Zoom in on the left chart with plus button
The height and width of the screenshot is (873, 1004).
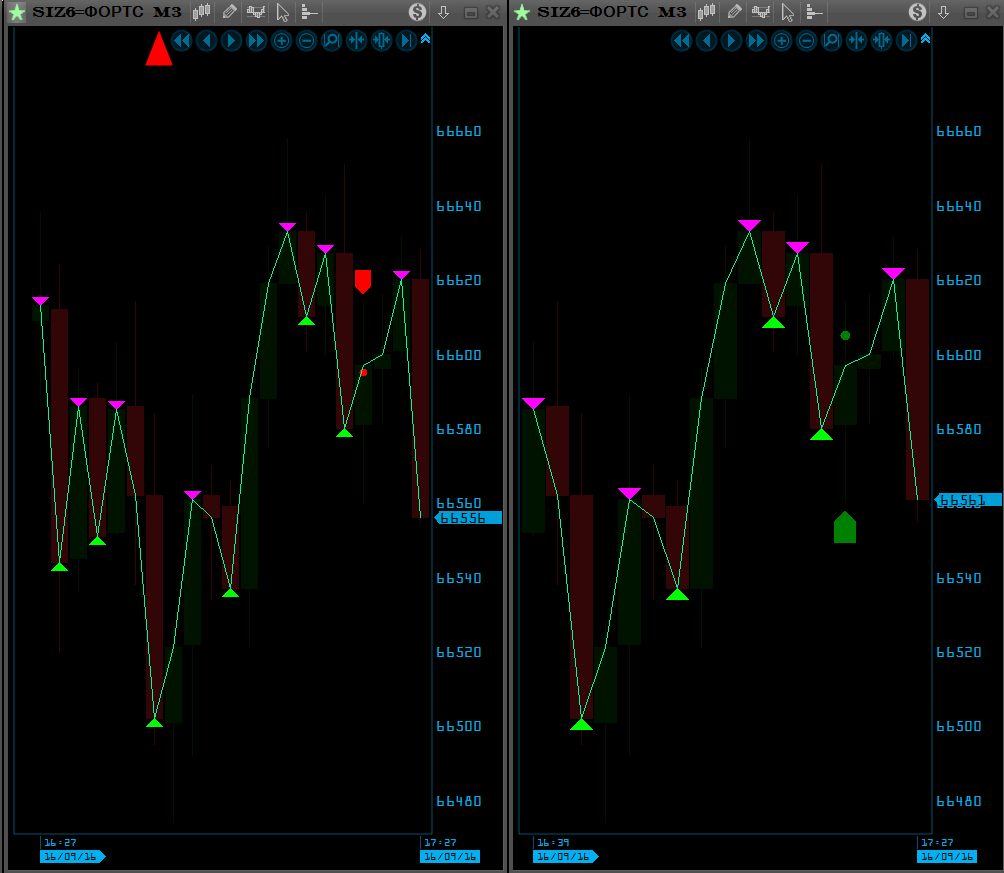tap(281, 41)
